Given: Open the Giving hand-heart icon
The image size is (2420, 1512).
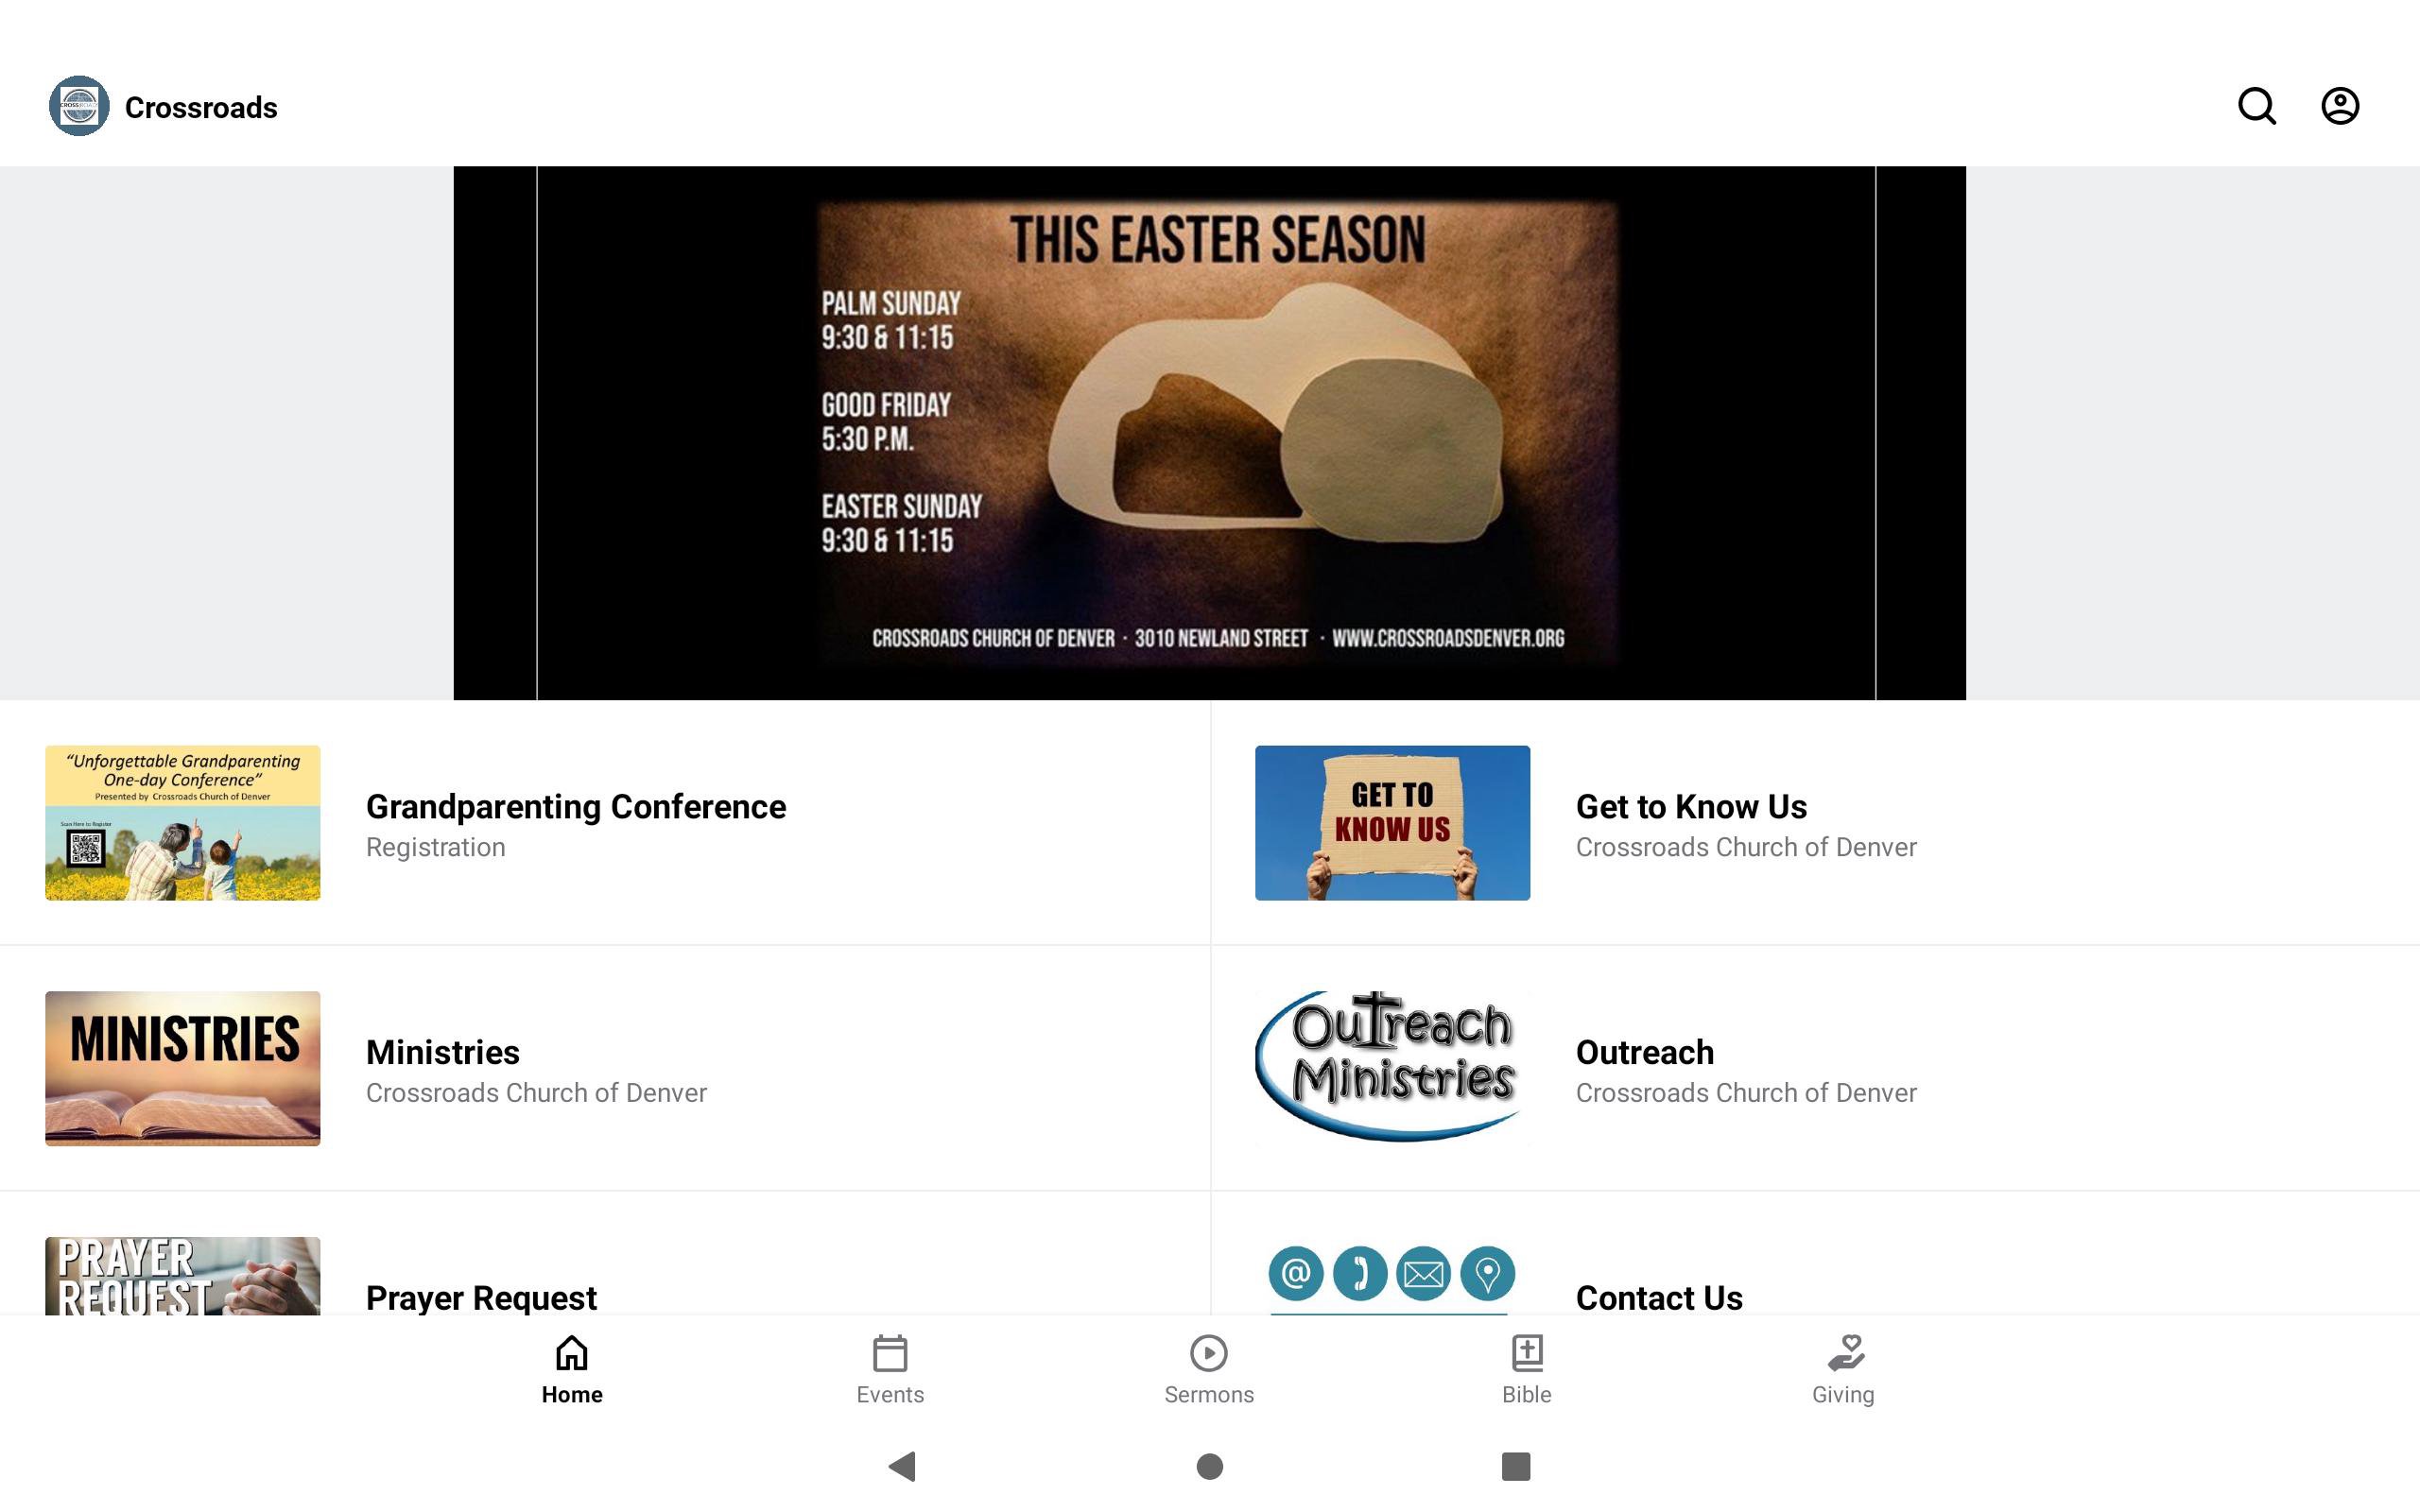Looking at the screenshot, I should [1844, 1353].
